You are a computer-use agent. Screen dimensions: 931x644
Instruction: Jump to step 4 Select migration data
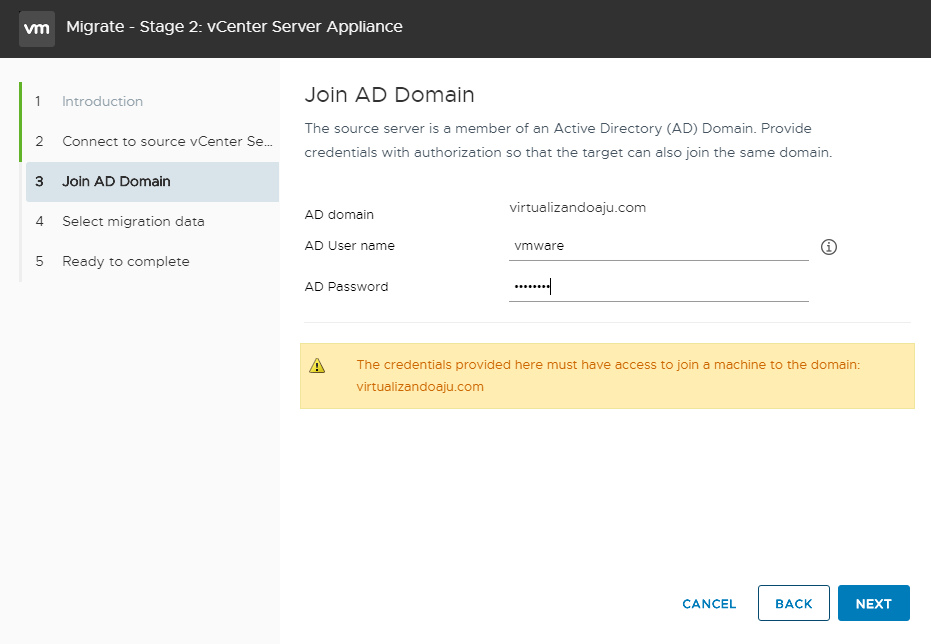pyautogui.click(x=133, y=222)
